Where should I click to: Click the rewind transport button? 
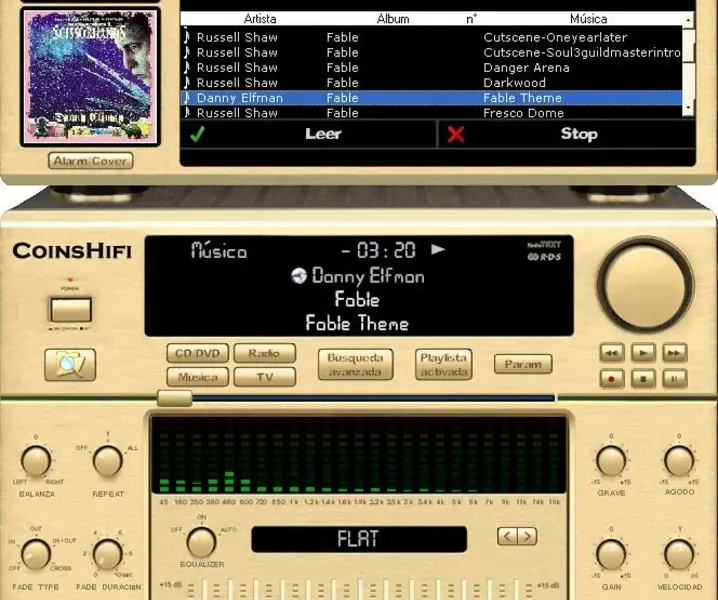click(612, 353)
